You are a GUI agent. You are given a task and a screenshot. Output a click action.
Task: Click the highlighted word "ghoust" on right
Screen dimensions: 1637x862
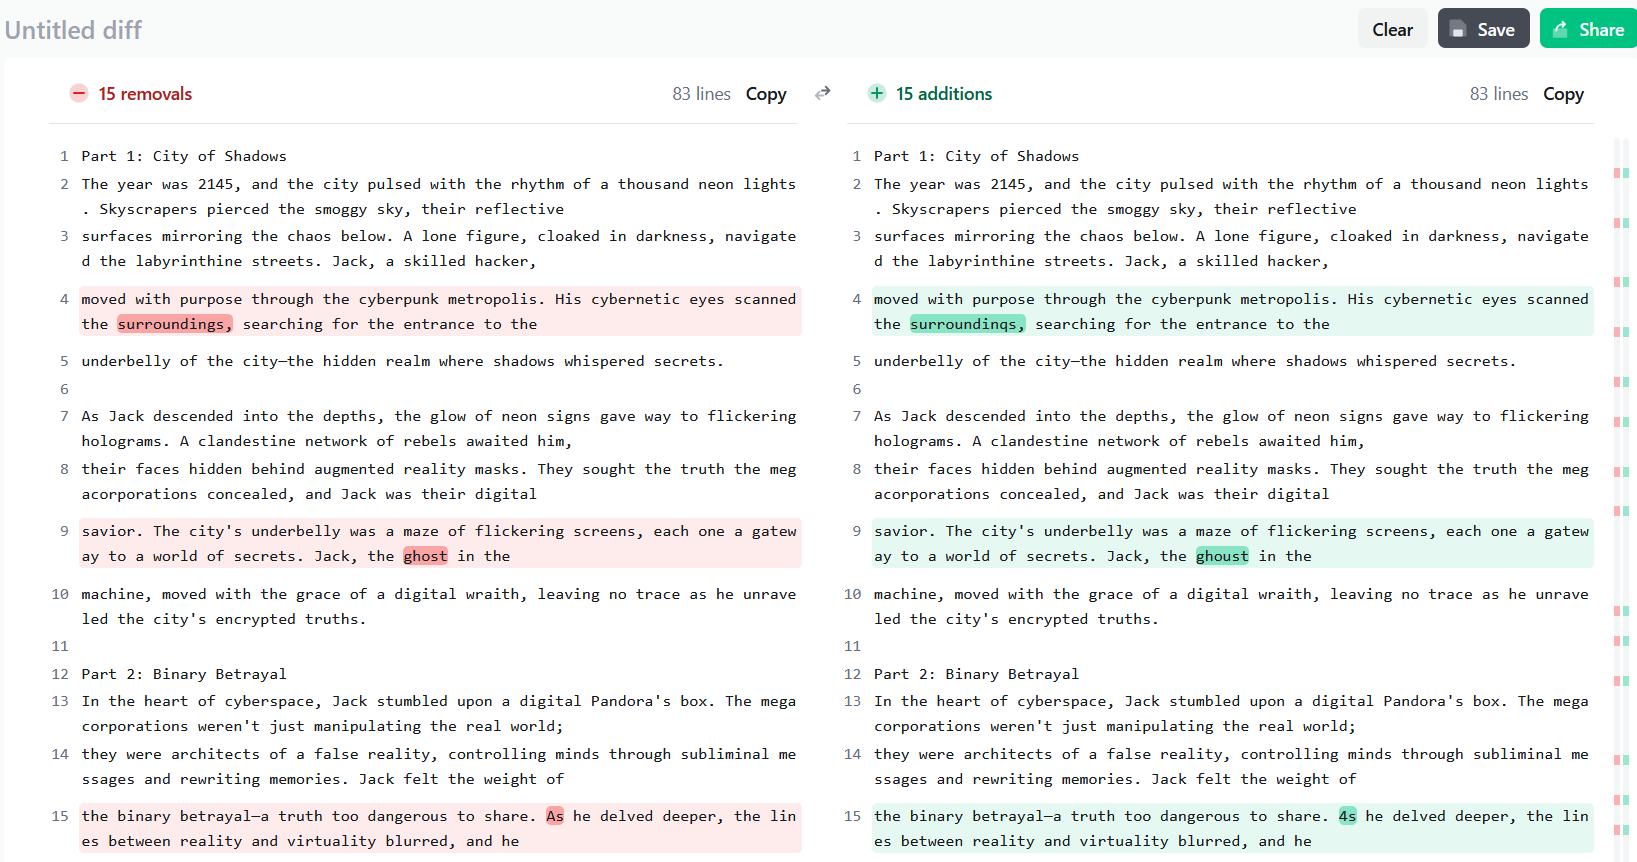tap(1221, 556)
